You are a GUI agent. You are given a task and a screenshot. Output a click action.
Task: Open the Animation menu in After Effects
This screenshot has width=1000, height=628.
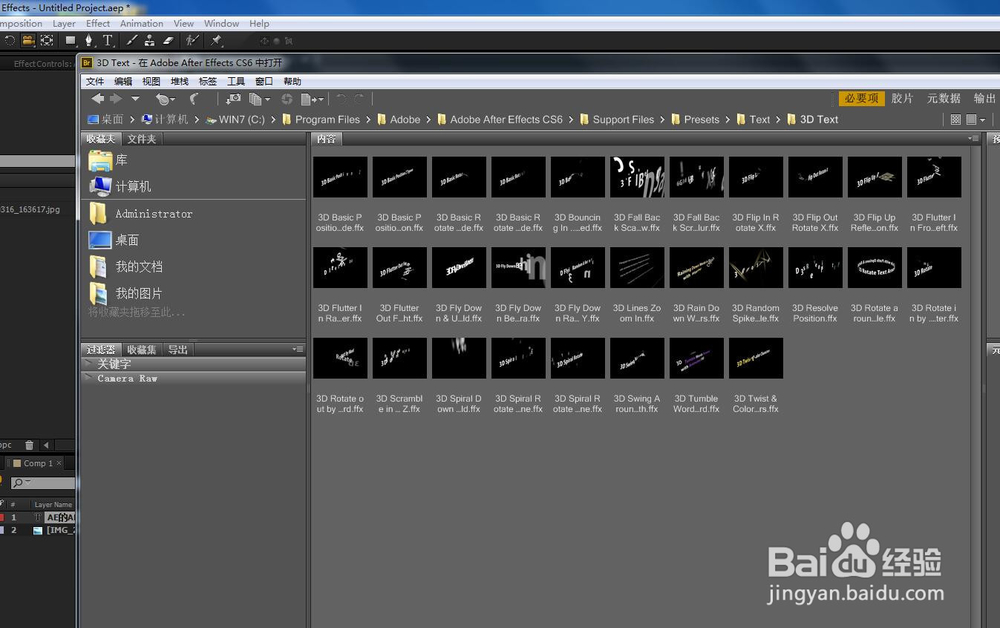click(142, 24)
